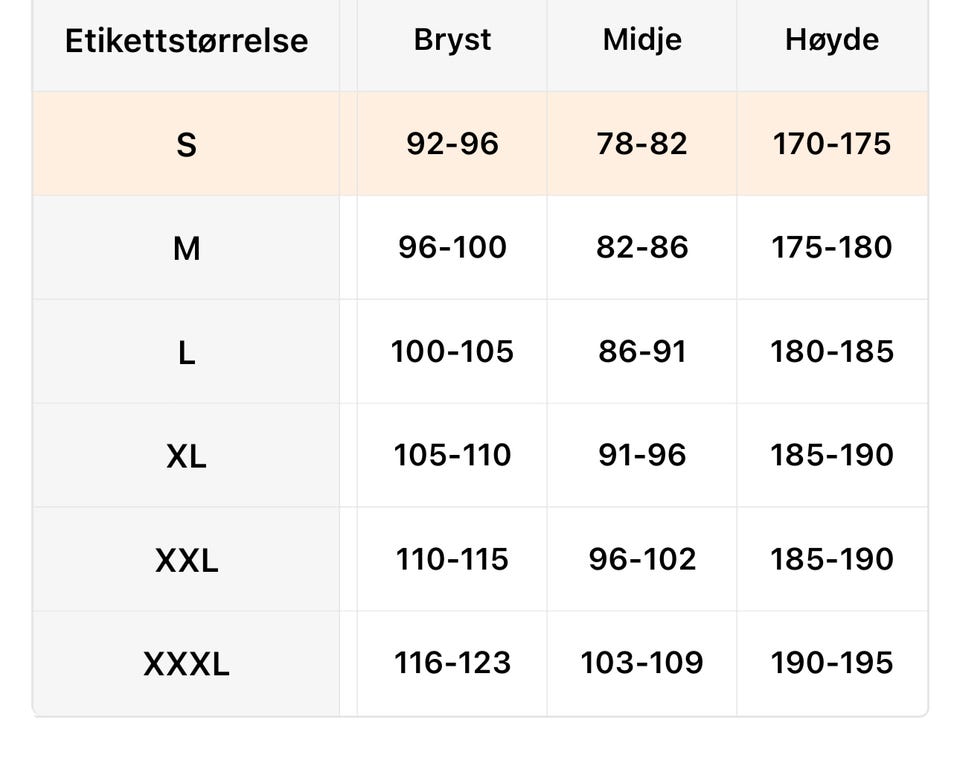960x761 pixels.
Task: Click the Bryst column header
Action: 452,40
